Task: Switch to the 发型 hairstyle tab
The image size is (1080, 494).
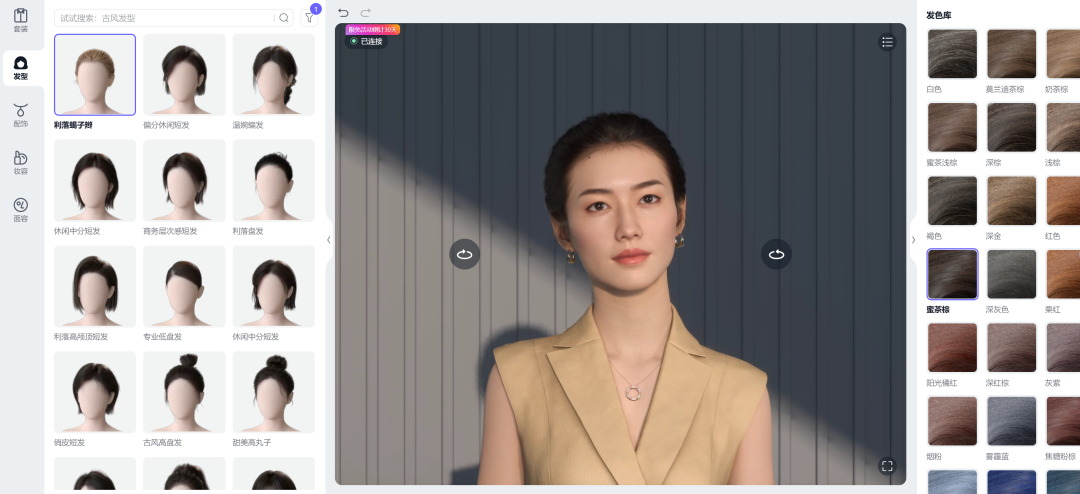Action: pos(21,68)
